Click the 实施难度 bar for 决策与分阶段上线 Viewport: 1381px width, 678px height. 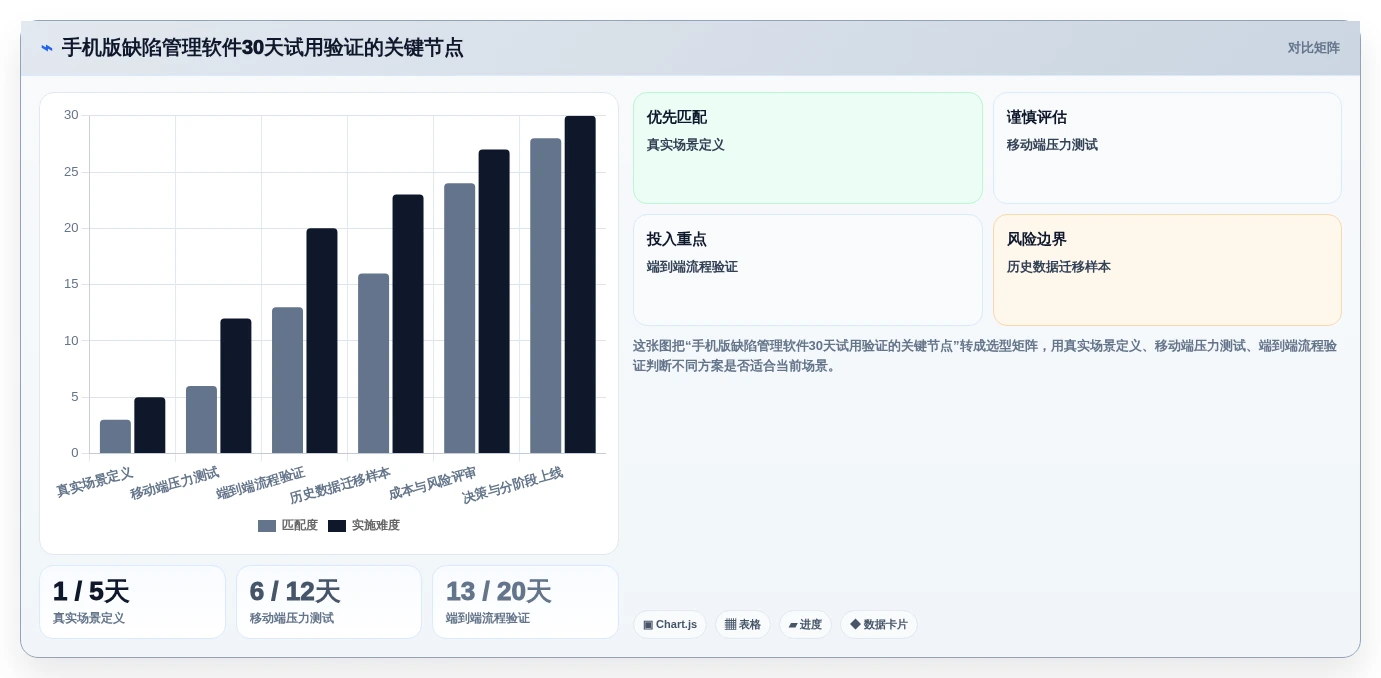pos(580,285)
